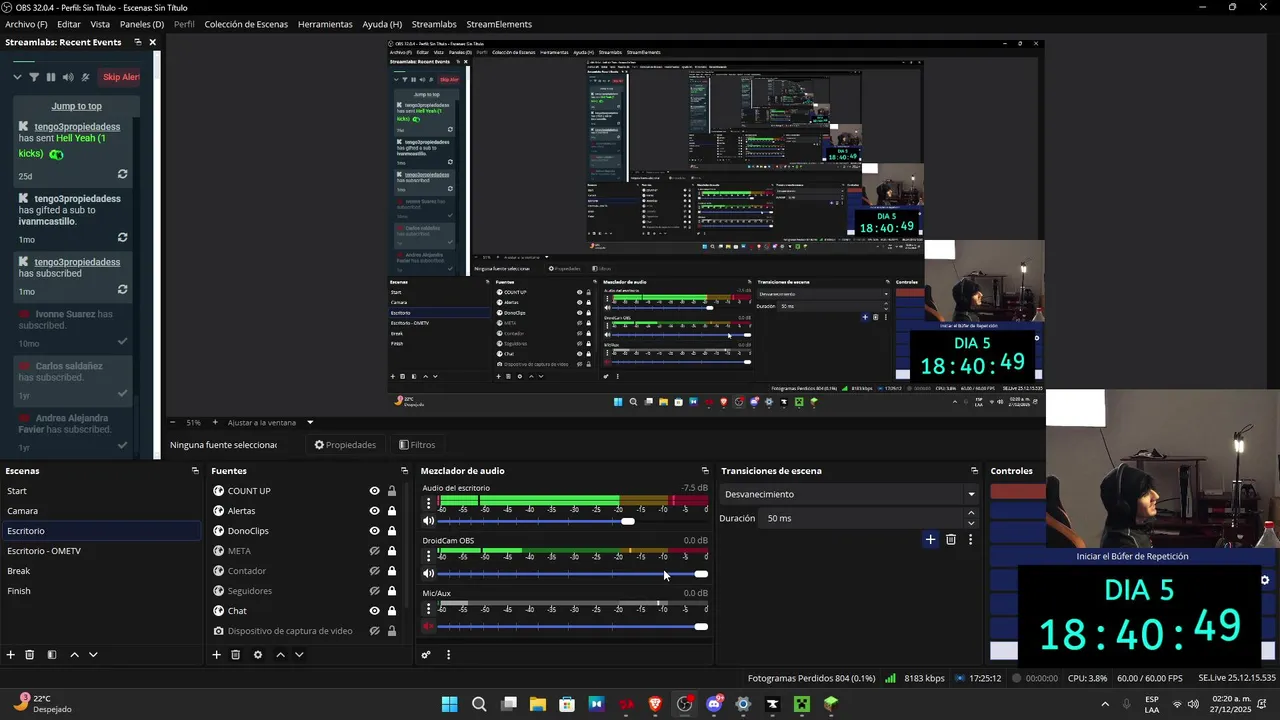The height and width of the screenshot is (720, 1280).
Task: Mute Audio del escritorio channel
Action: pos(429,521)
